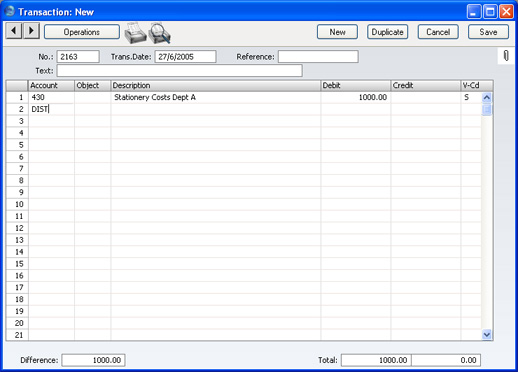Click the Trans.Date field
Screen dimensions: 518x372
tap(185, 57)
